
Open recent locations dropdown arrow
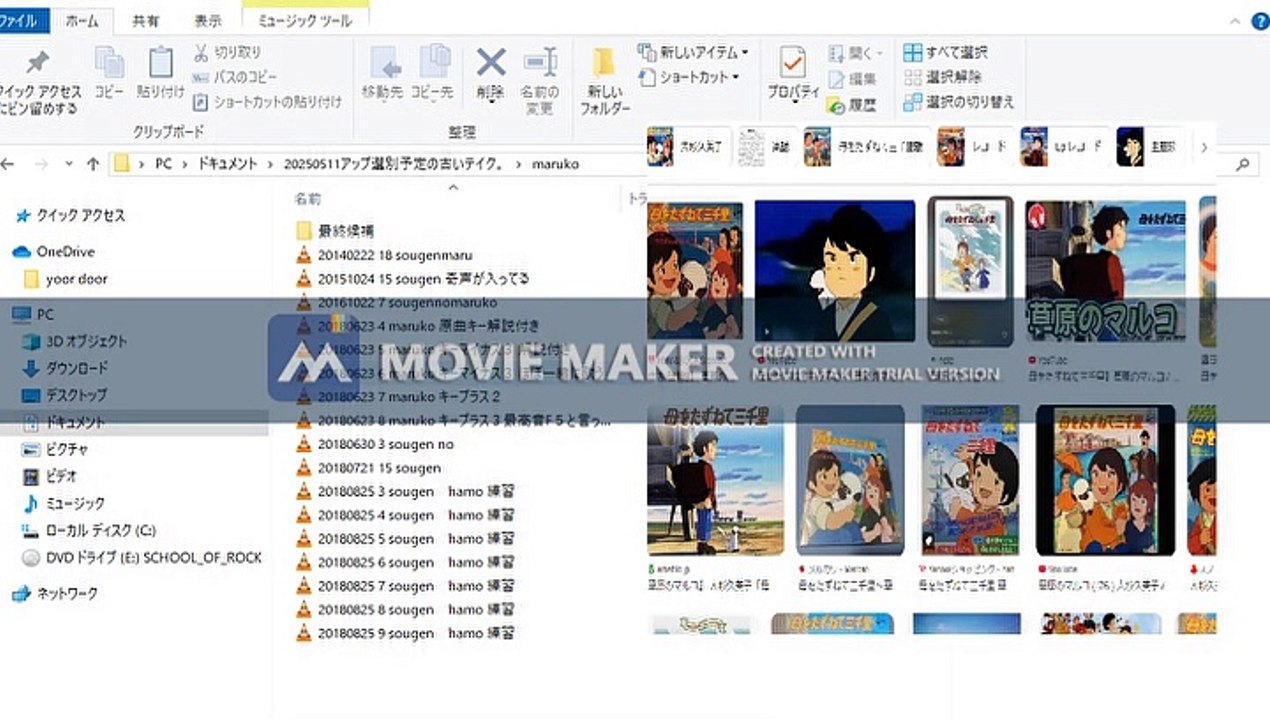click(x=69, y=163)
